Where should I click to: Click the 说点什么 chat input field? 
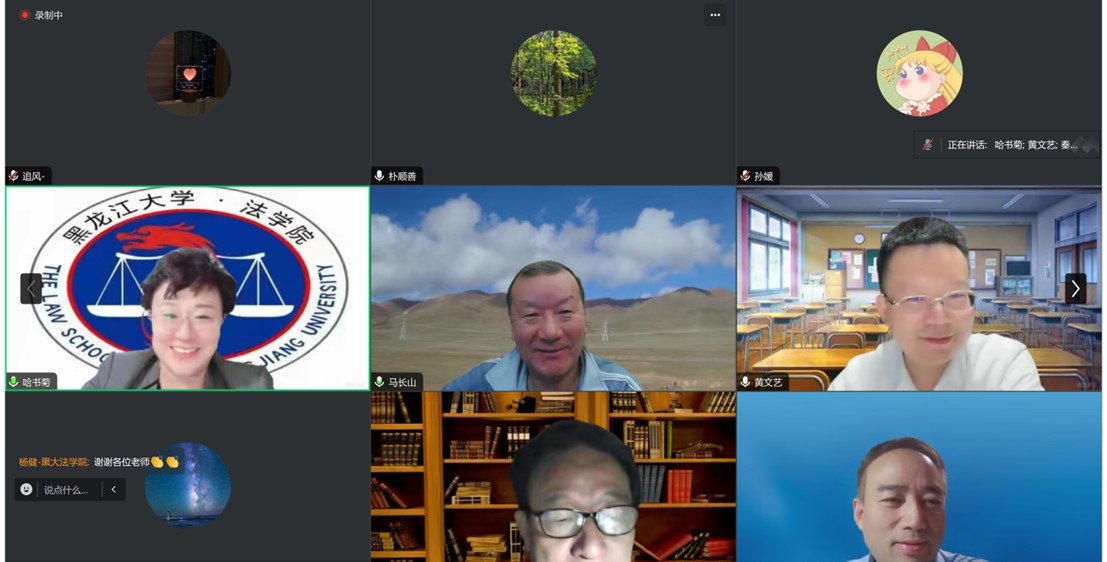point(66,490)
